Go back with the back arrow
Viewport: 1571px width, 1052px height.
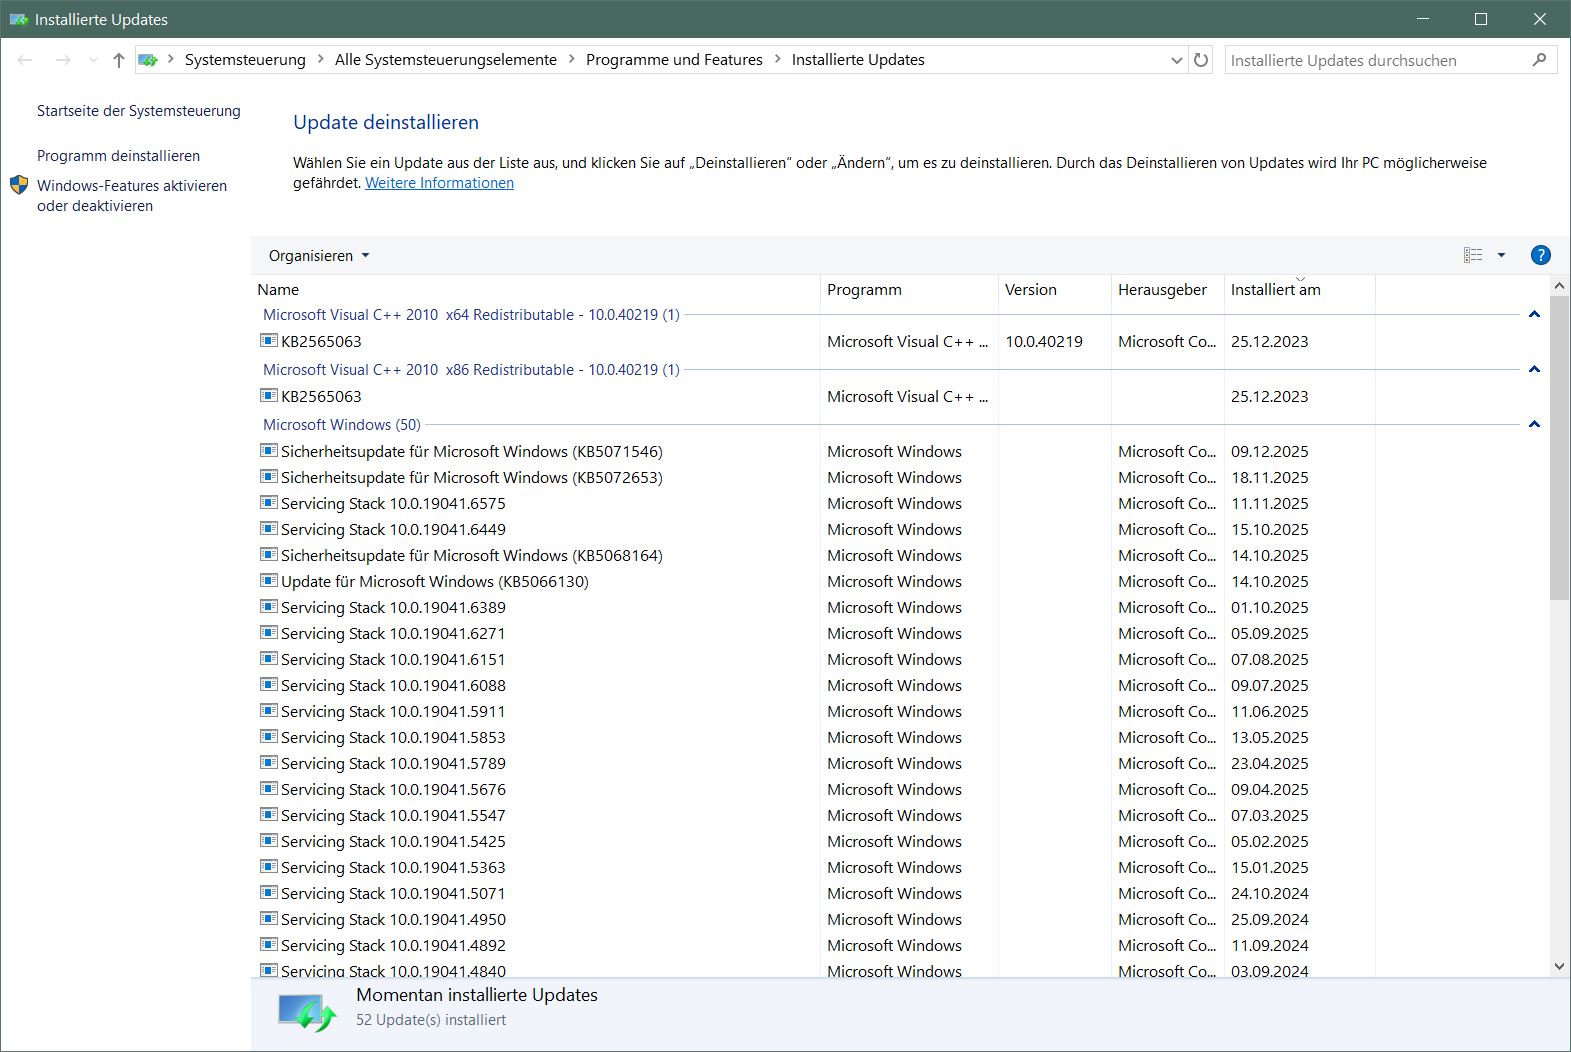point(25,60)
